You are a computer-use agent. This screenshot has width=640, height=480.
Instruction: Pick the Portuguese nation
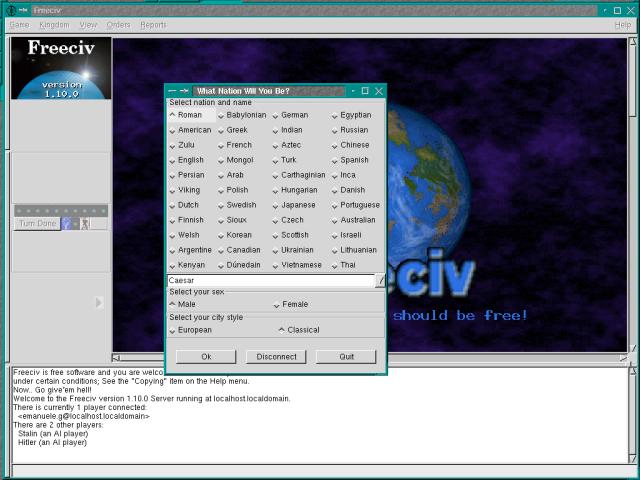pyautogui.click(x=356, y=205)
